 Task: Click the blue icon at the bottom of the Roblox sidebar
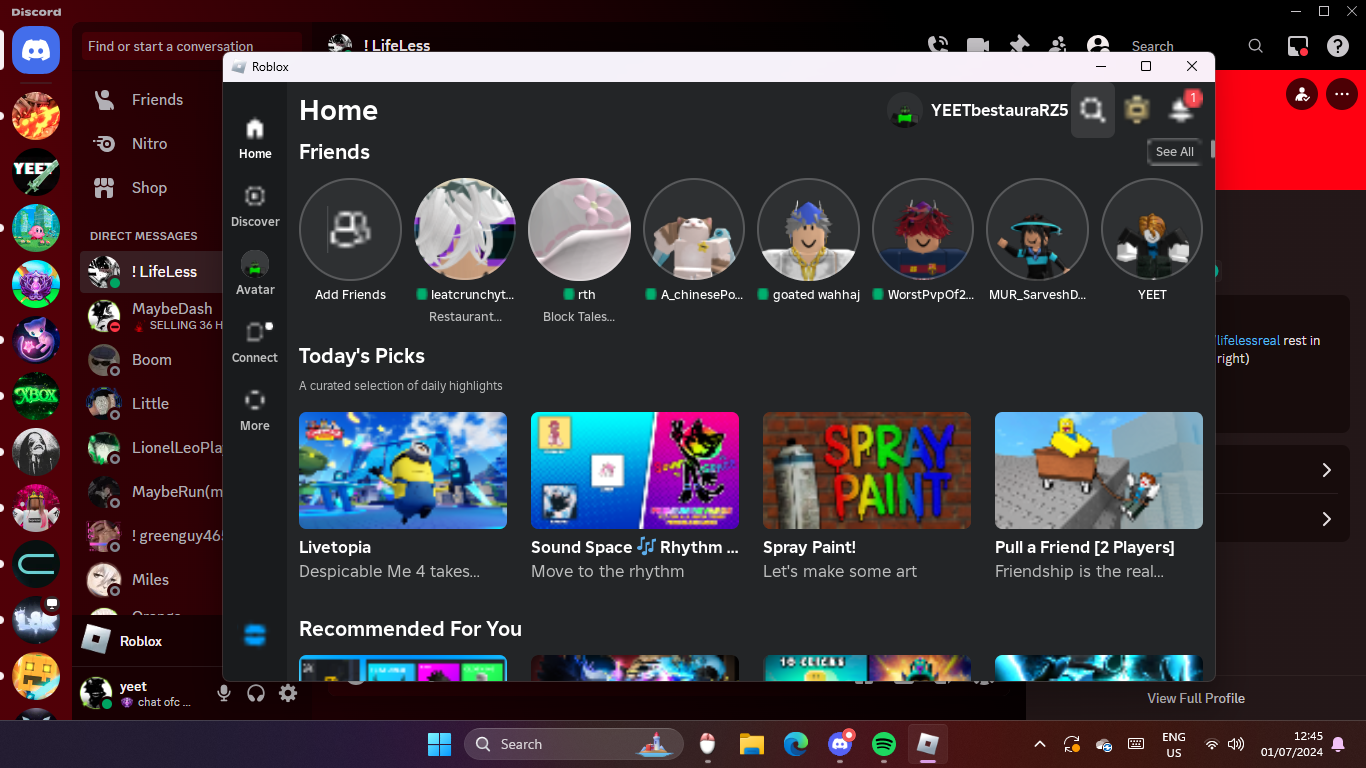255,634
